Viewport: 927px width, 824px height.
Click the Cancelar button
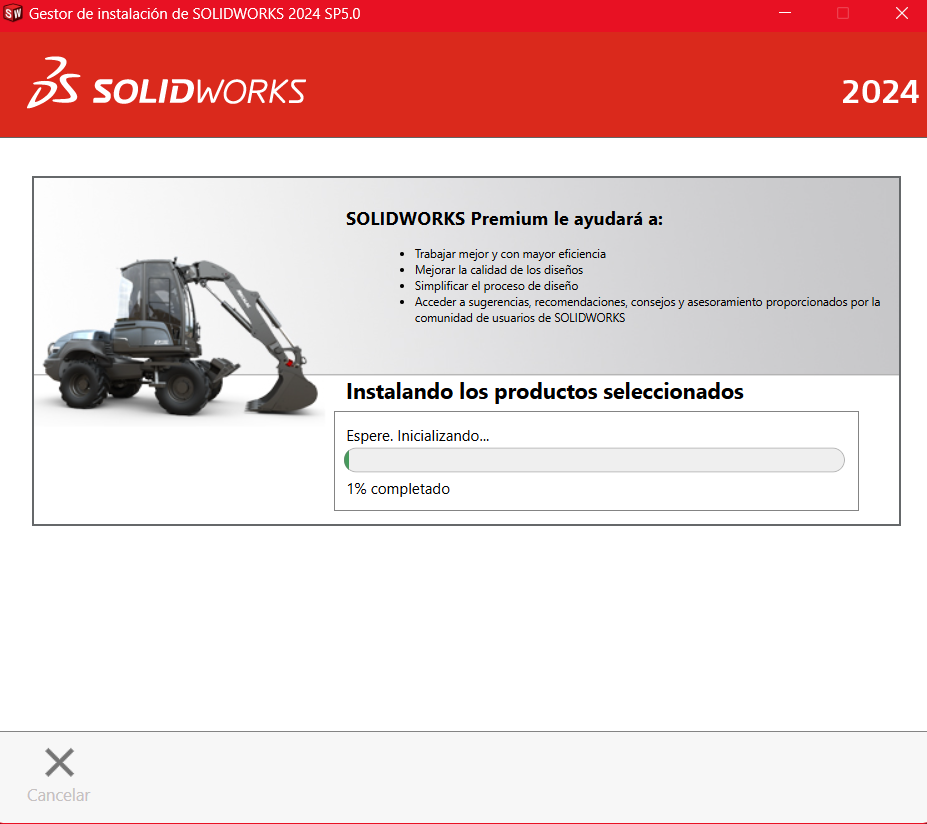click(x=59, y=776)
